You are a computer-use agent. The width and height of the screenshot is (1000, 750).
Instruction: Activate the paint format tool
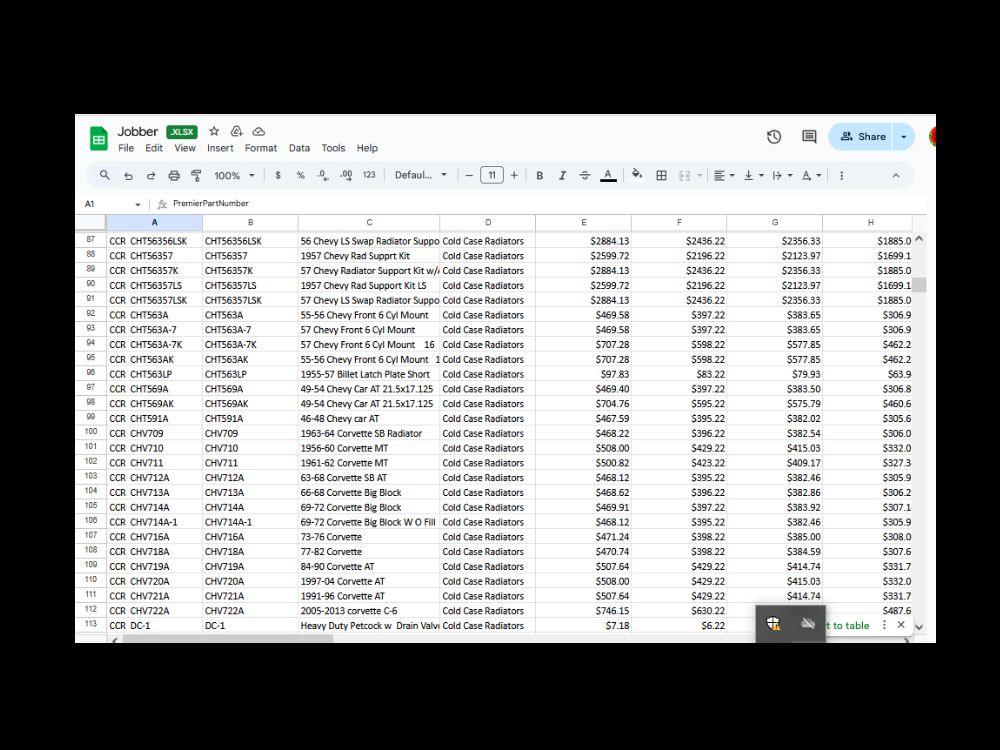tap(196, 175)
